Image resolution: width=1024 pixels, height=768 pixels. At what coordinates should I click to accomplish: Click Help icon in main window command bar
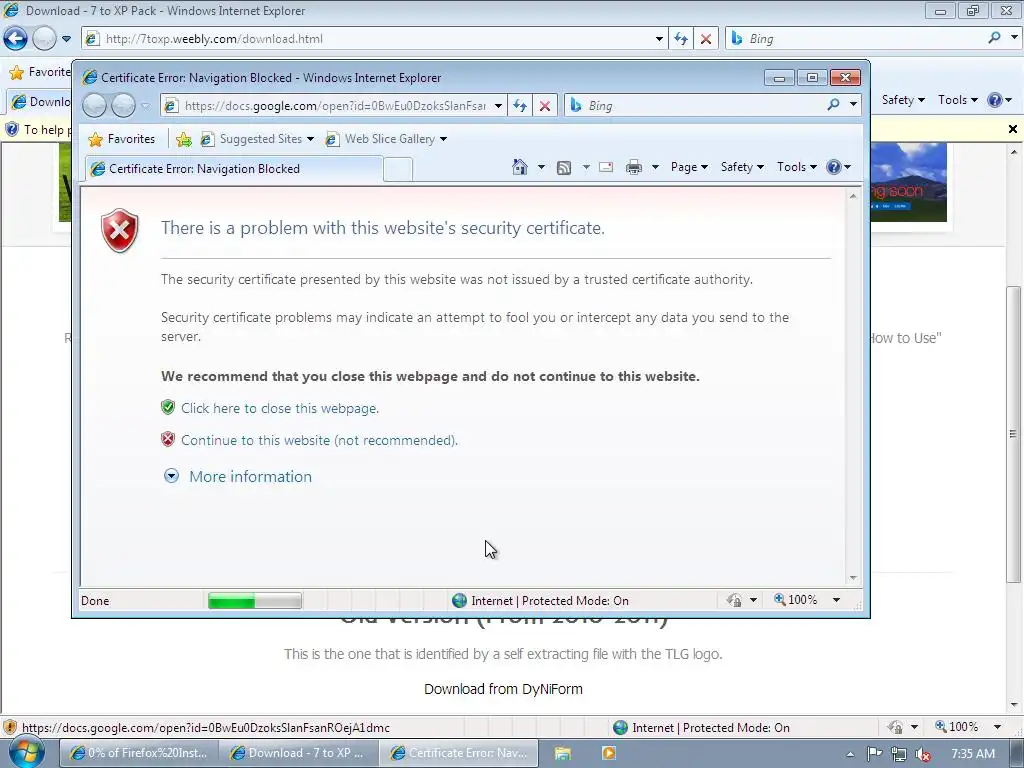(995, 100)
